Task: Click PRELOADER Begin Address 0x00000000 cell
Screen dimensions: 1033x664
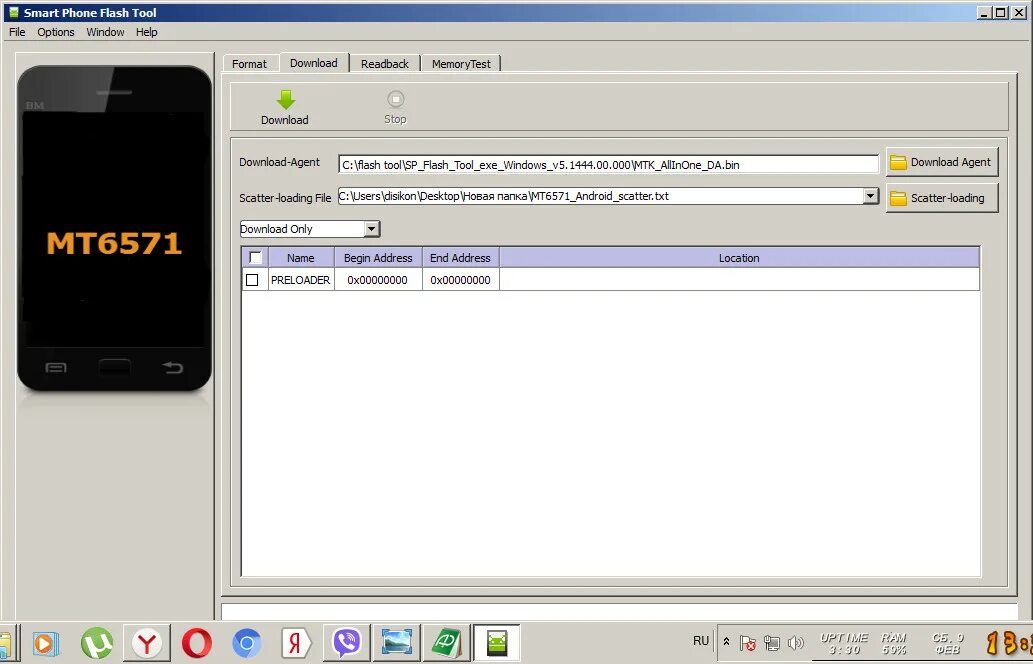Action: 378,280
